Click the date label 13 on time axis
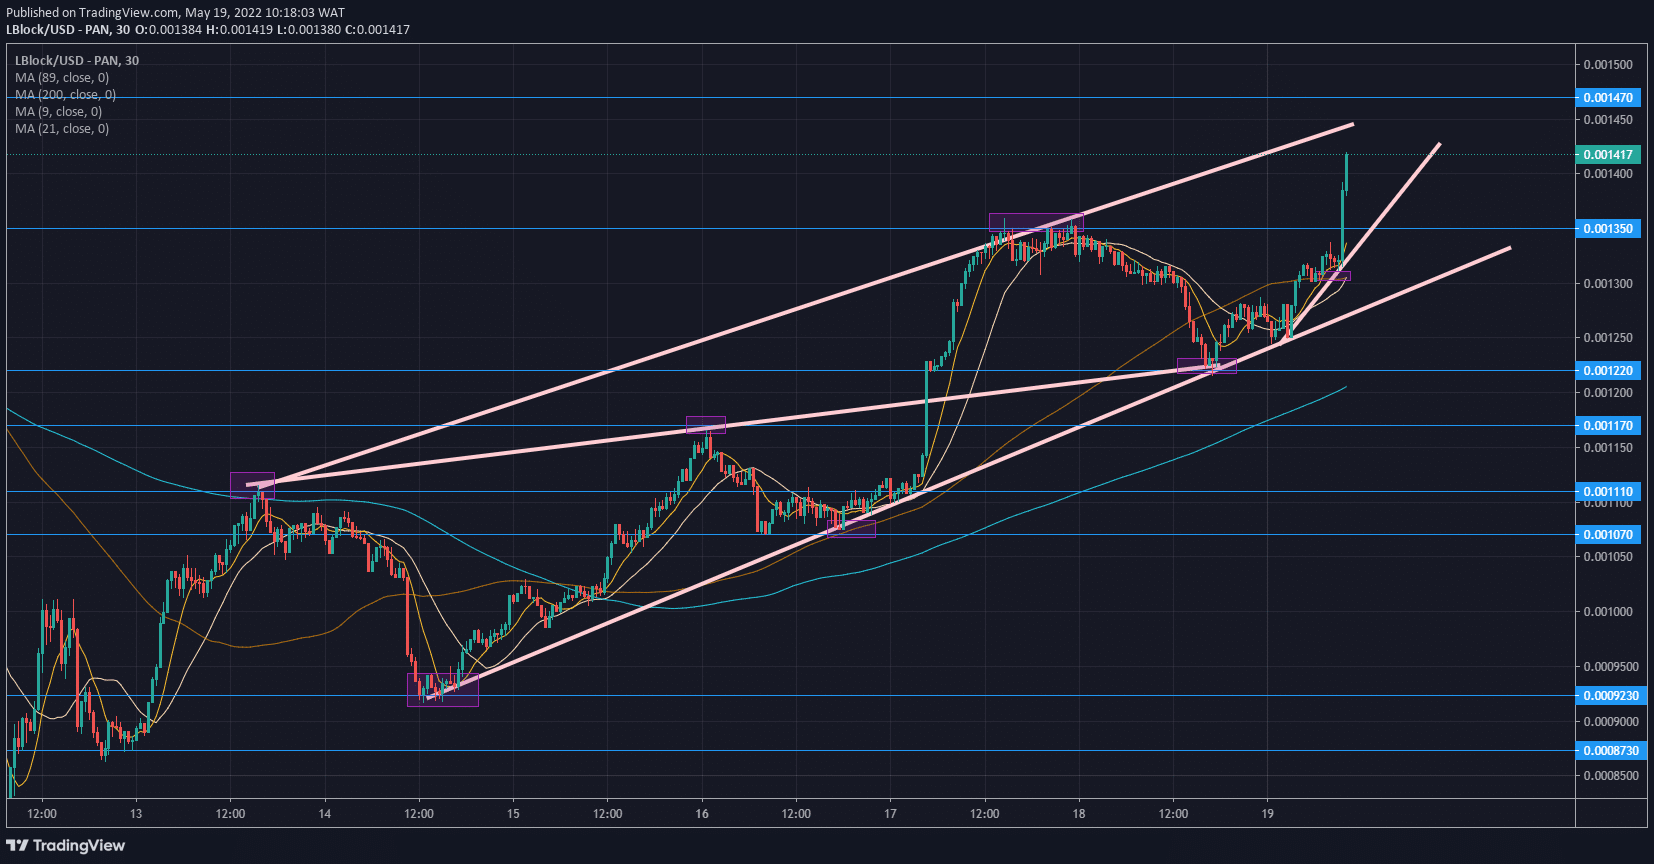Screen dimensions: 1654x864 click(x=136, y=814)
